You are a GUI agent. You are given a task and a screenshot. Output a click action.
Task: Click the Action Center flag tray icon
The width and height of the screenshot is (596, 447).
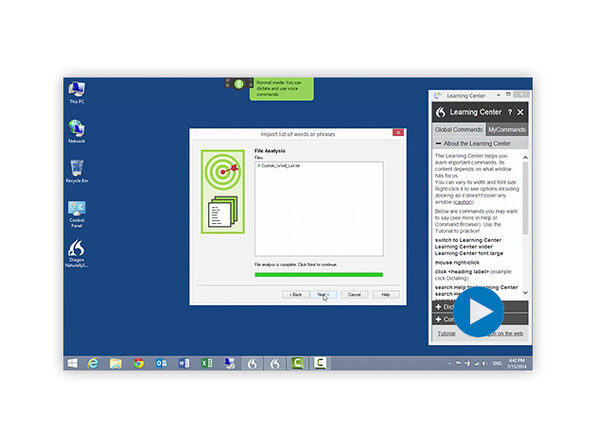pyautogui.click(x=459, y=363)
